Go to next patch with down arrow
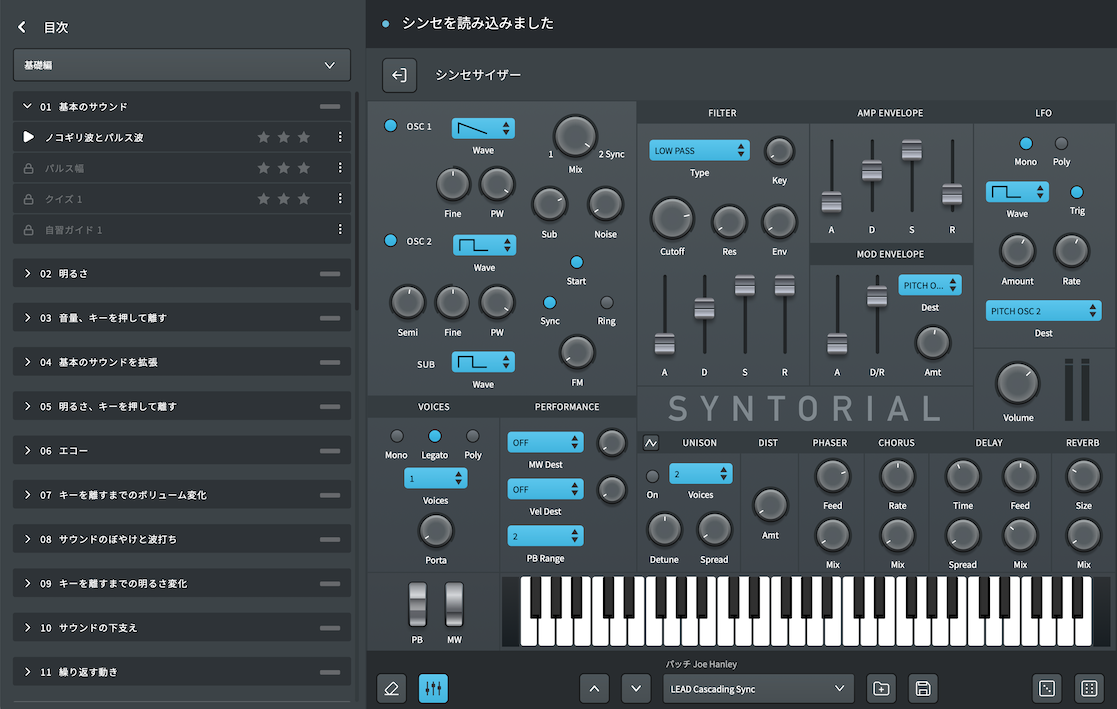 pos(636,688)
